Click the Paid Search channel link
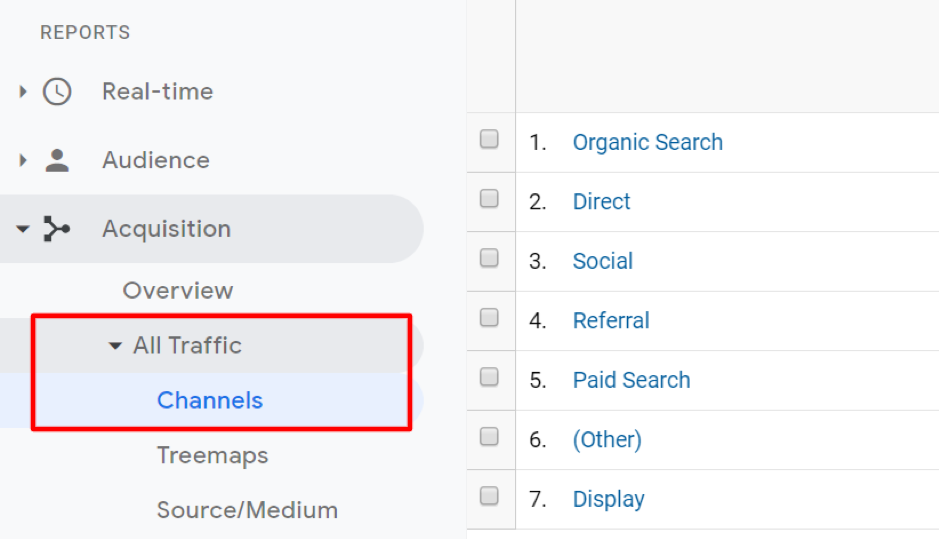 [631, 380]
